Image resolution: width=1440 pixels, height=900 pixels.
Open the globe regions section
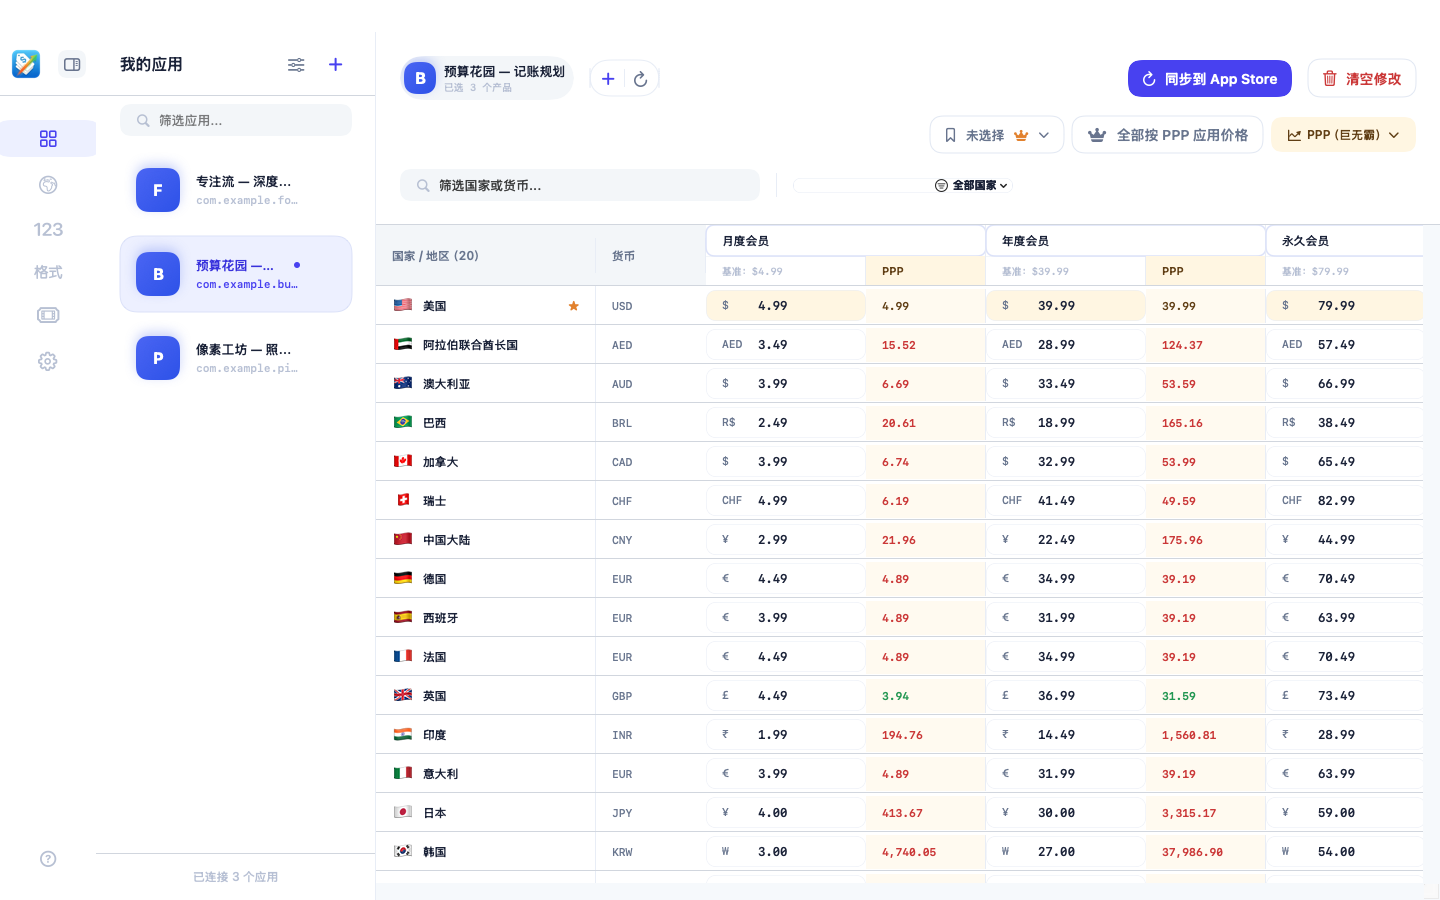tap(48, 185)
